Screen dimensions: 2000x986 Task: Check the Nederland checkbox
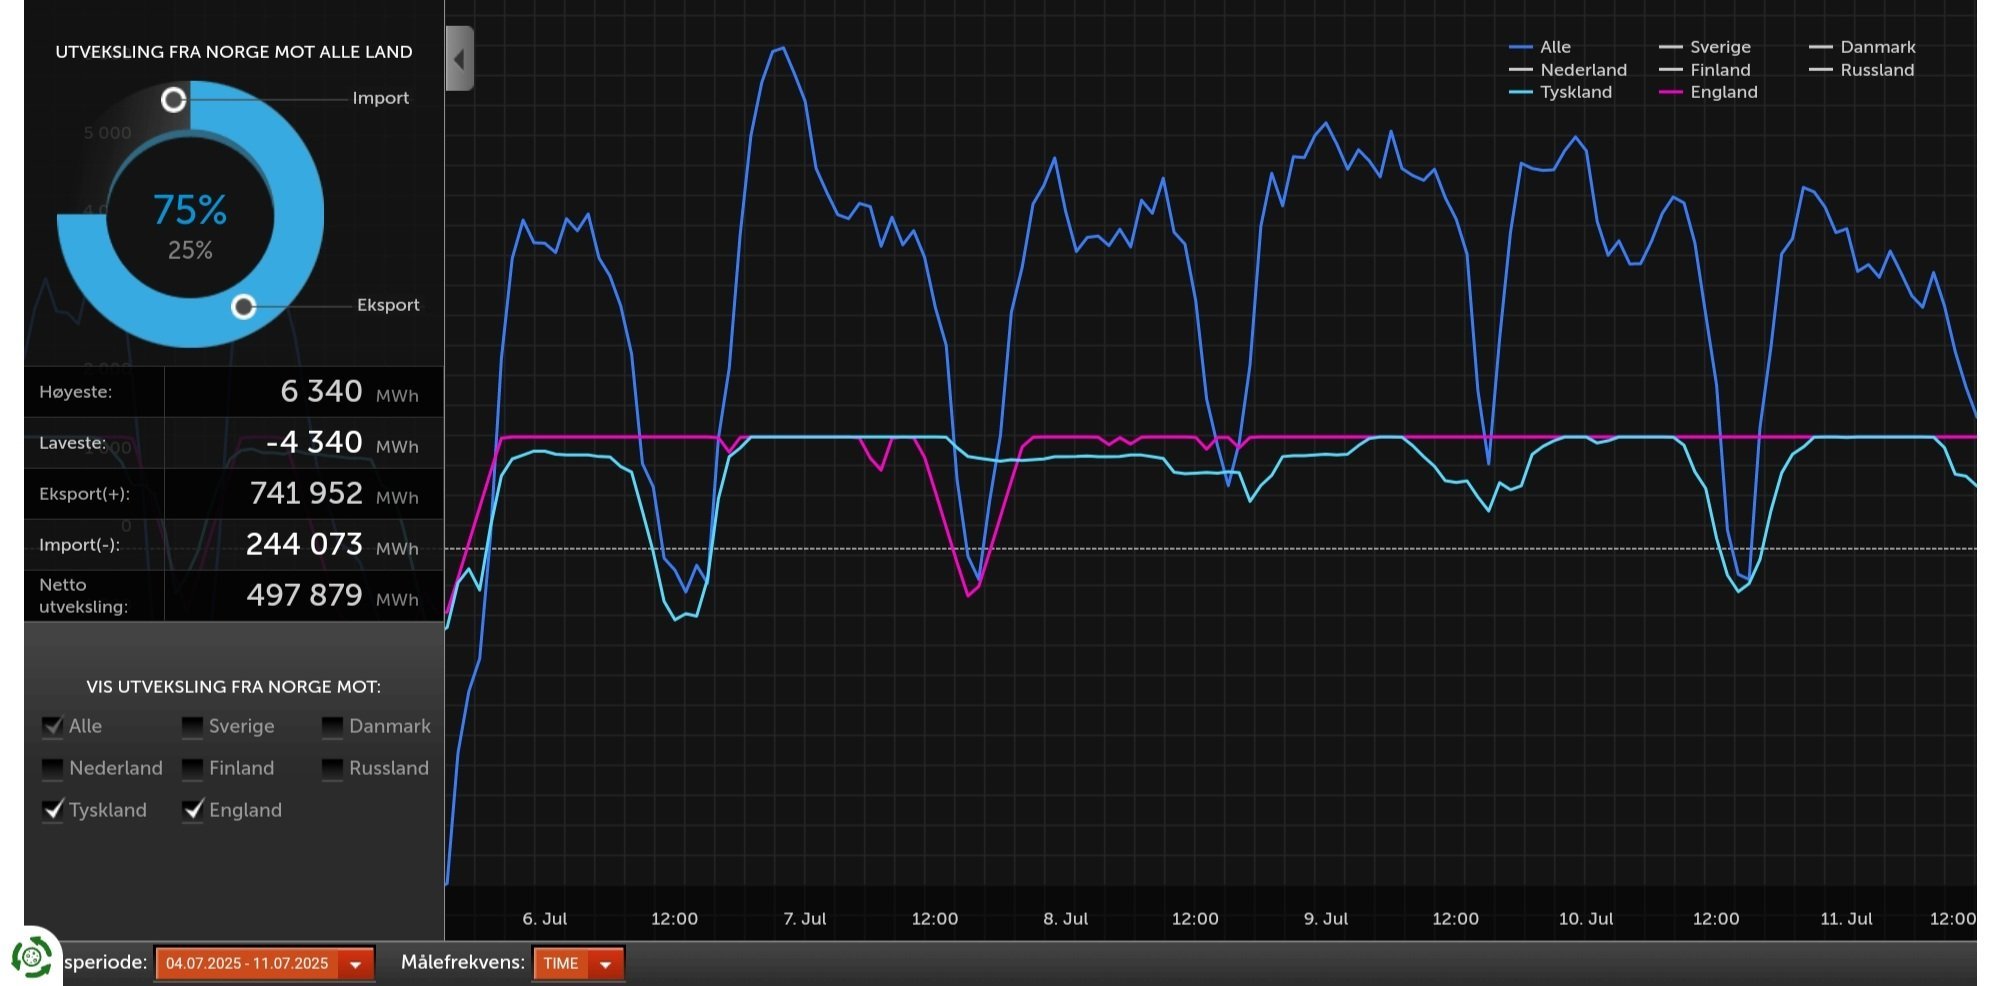pyautogui.click(x=52, y=768)
